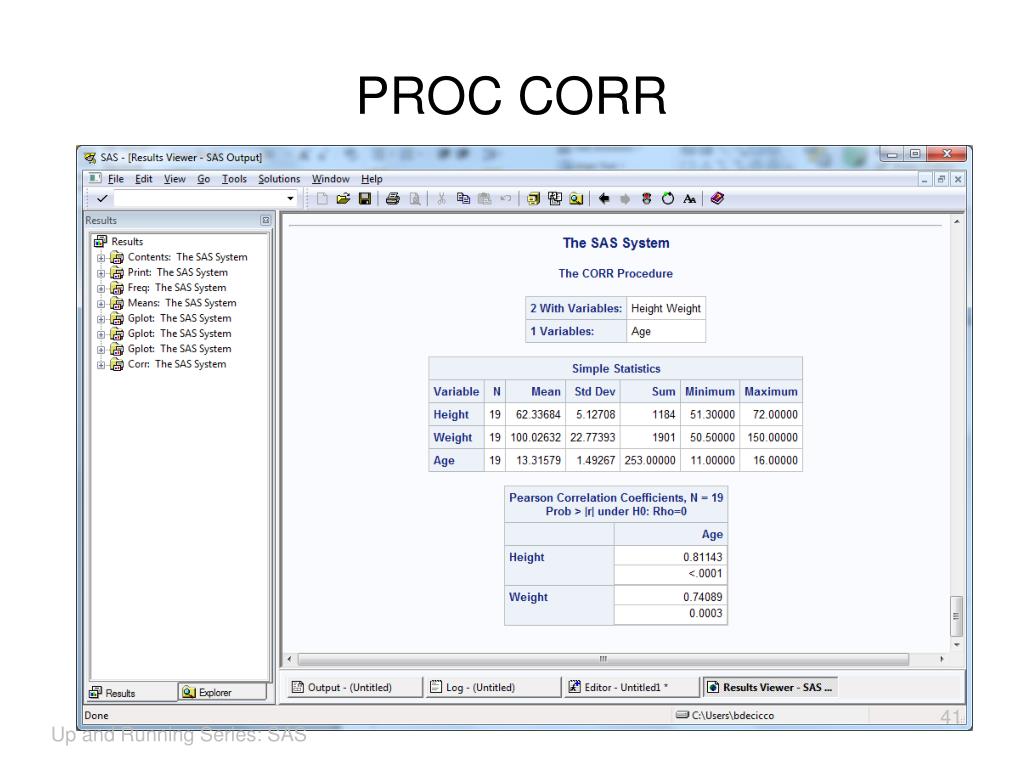Expand the third Gplot tree node
The height and width of the screenshot is (768, 1024).
pos(101,350)
